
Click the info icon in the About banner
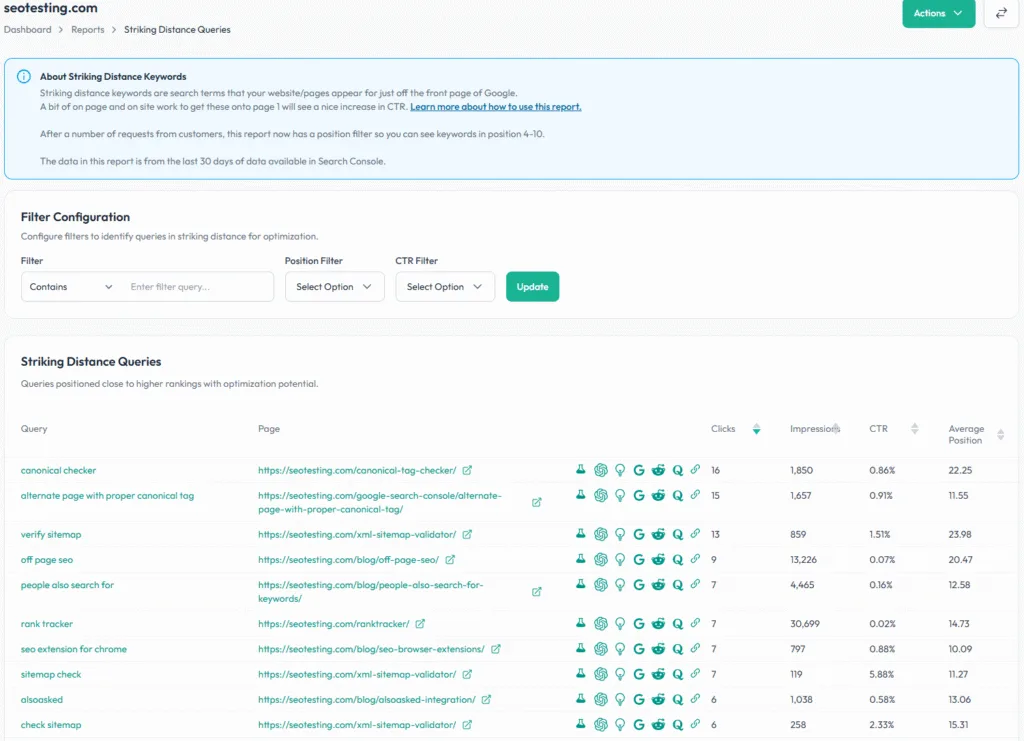point(25,75)
